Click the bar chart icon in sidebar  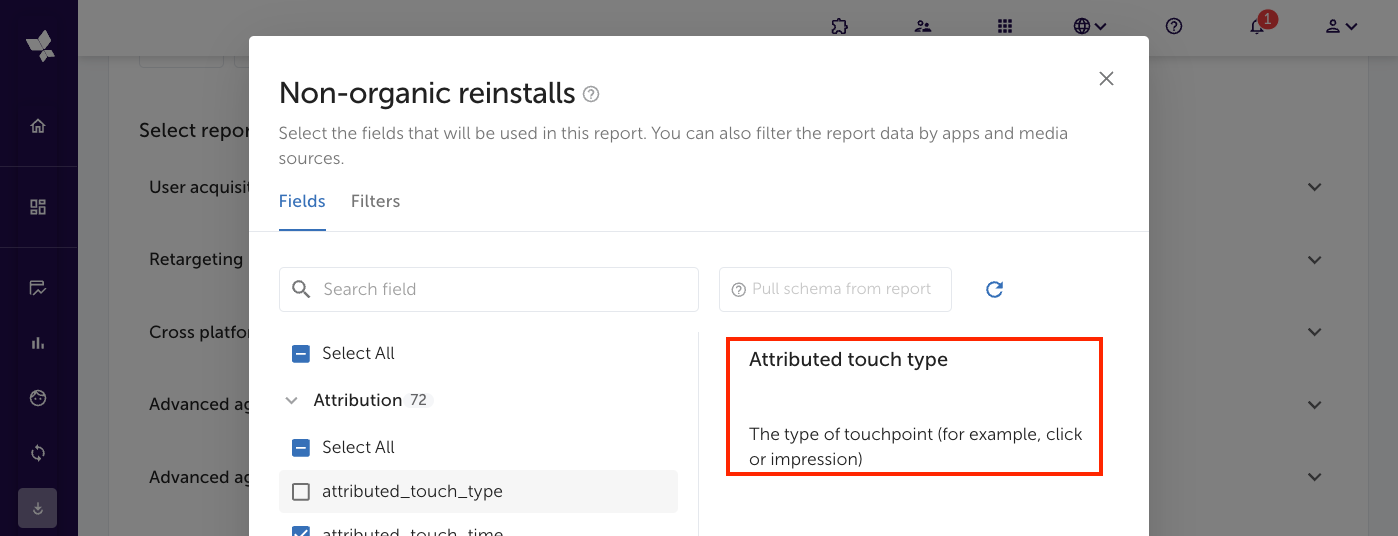click(x=38, y=343)
